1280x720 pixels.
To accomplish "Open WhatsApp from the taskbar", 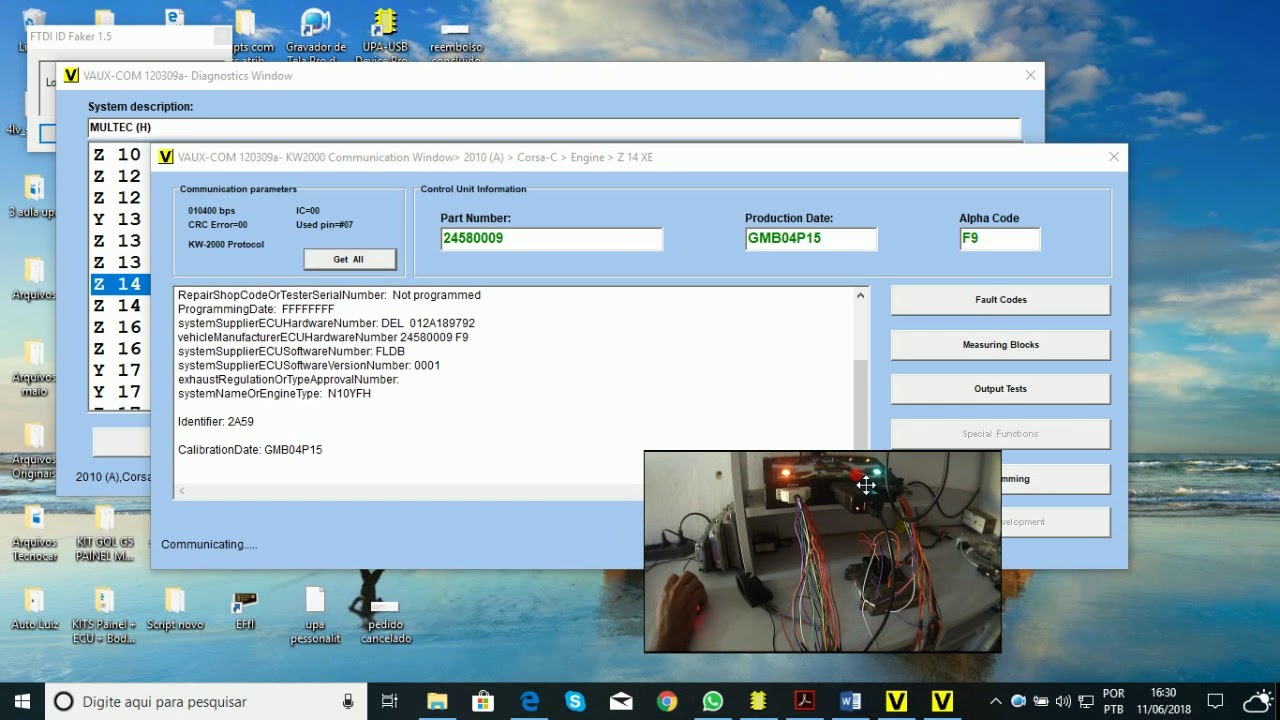I will point(713,701).
